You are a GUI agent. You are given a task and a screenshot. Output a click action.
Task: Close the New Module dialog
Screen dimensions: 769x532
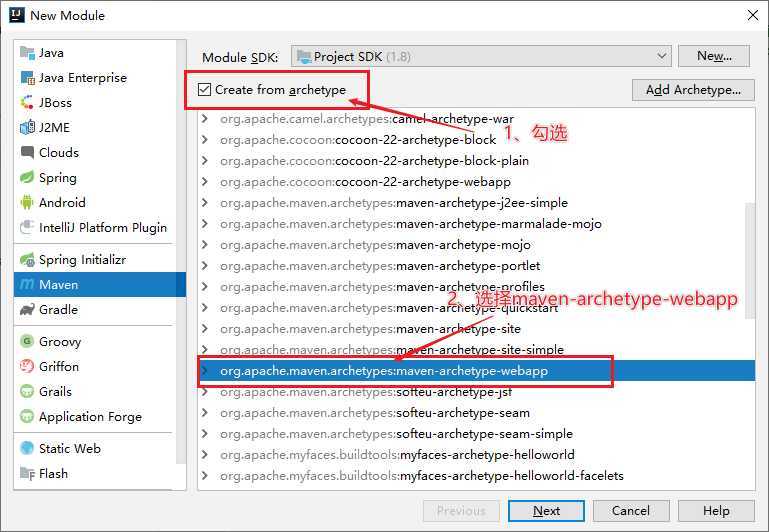[752, 15]
